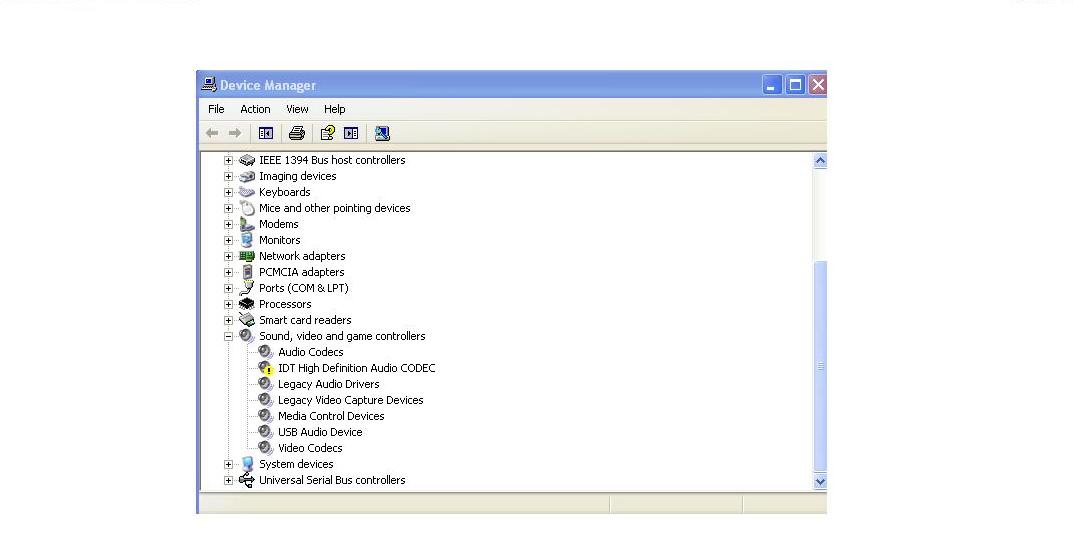Click the Mice category mouse icon

click(x=247, y=208)
